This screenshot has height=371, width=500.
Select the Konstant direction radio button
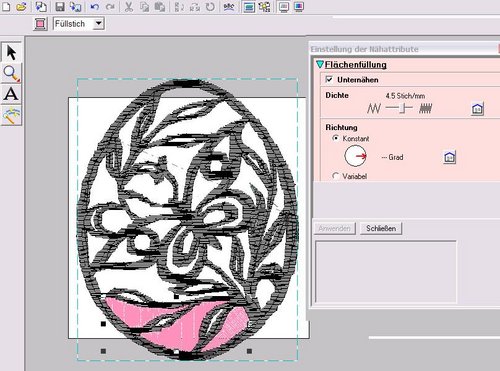[336, 138]
